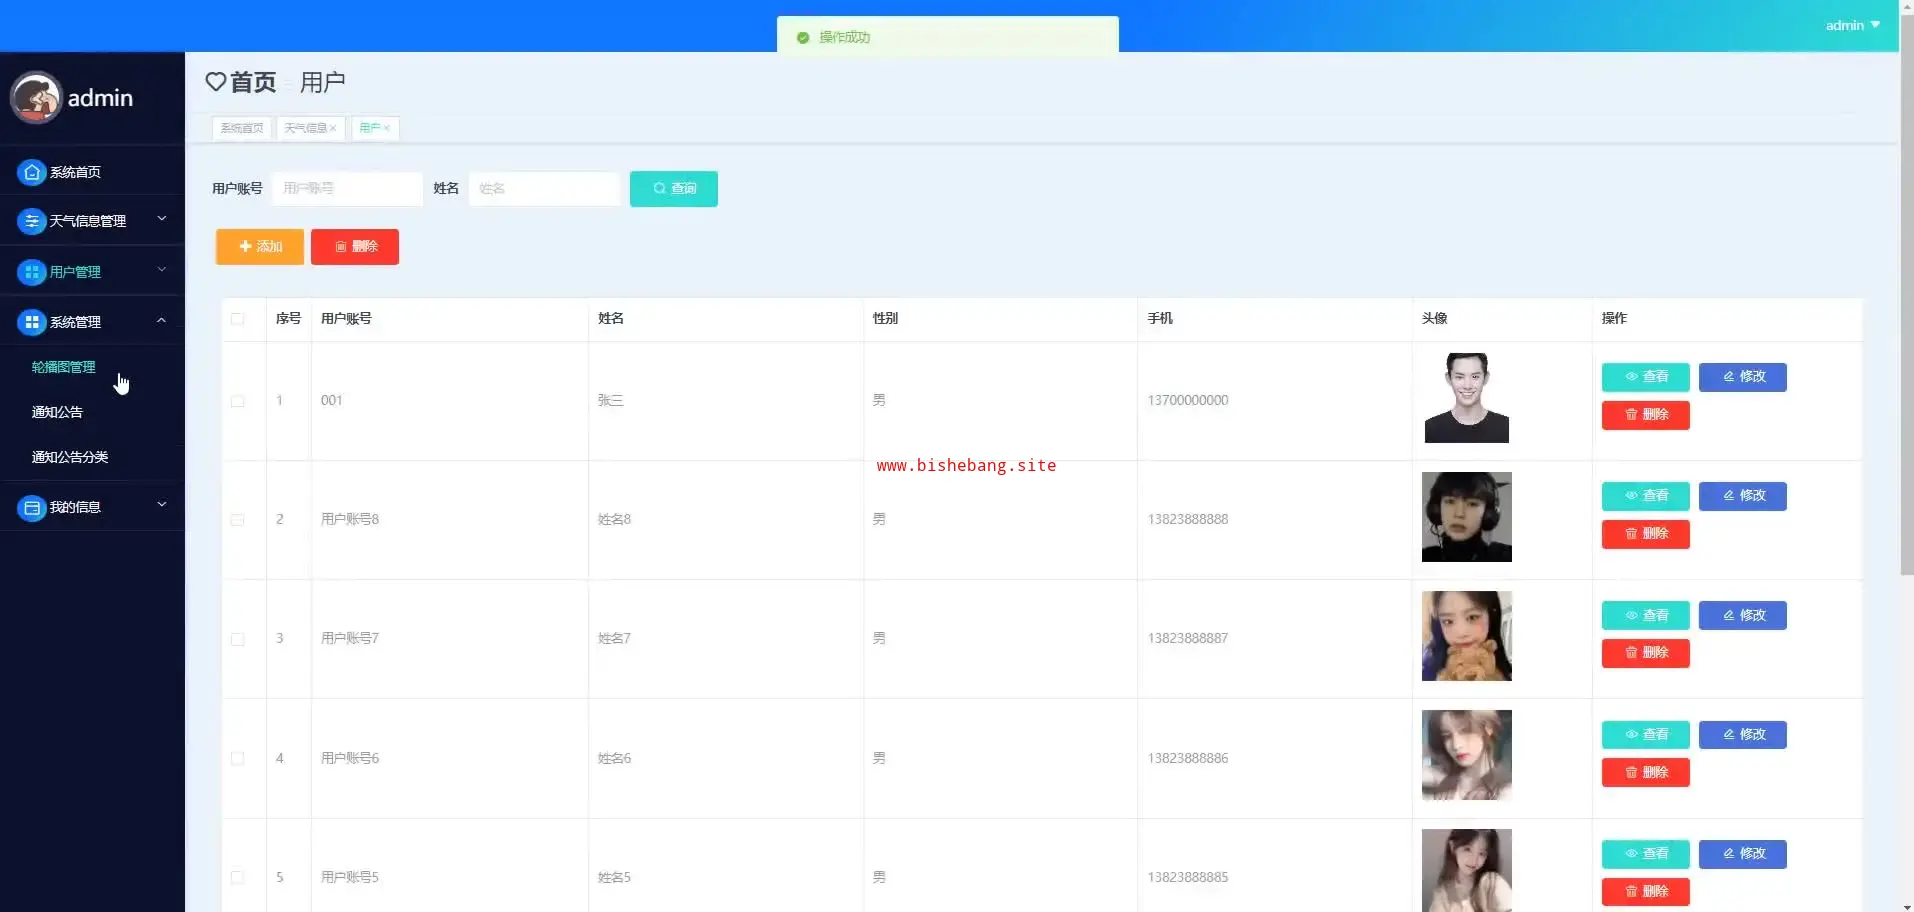Click the admin avatar in sidebar header
The image size is (1914, 912).
(36, 98)
